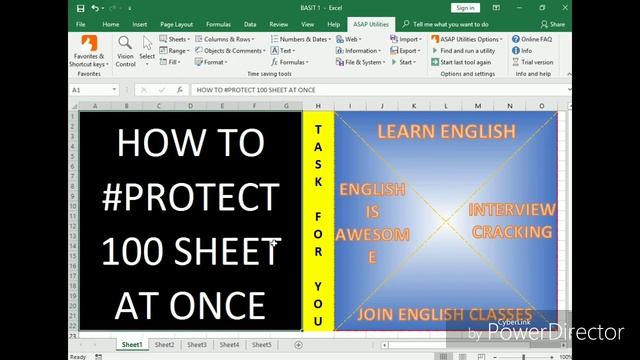Open the Sheets dropdown in ASAP Utilities
The image size is (640, 360).
[x=175, y=39]
